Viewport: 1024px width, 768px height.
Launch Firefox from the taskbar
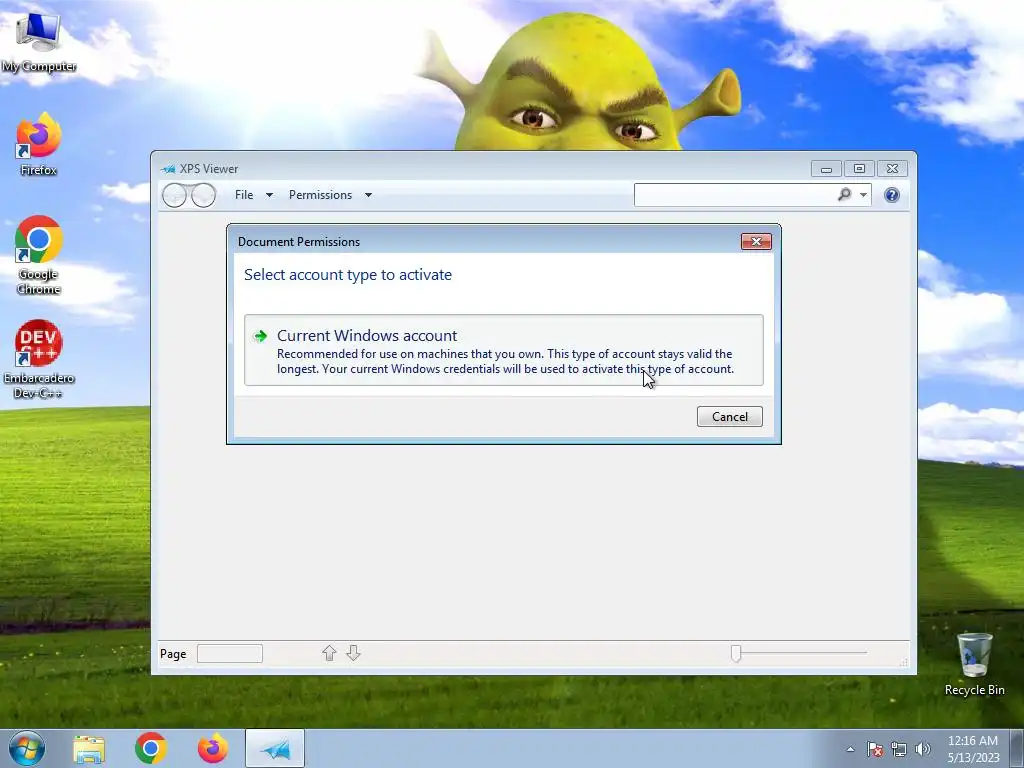tap(213, 748)
